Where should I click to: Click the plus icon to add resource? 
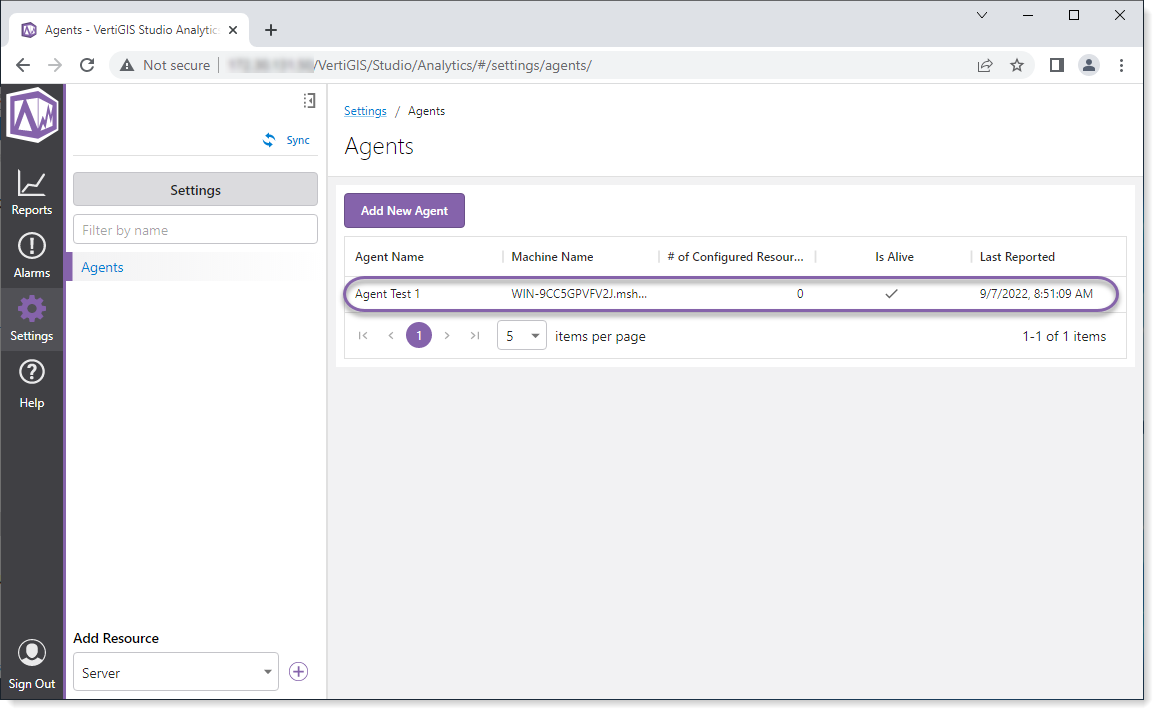(298, 672)
